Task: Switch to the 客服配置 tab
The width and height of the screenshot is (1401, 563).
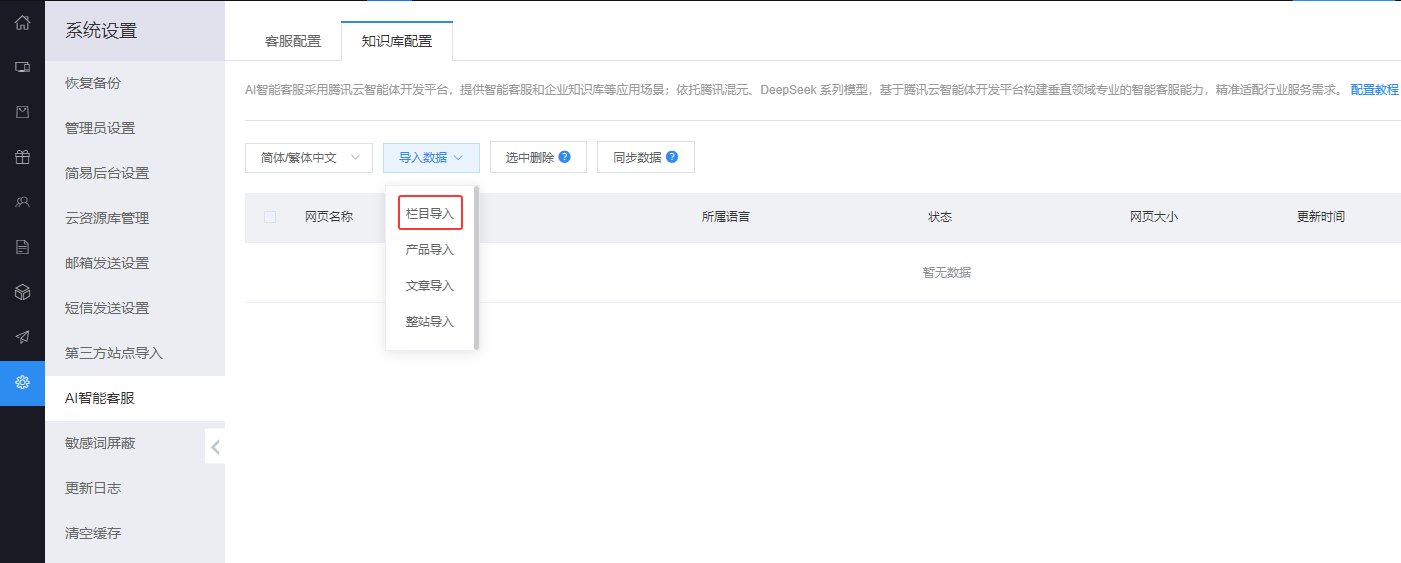Action: (293, 41)
